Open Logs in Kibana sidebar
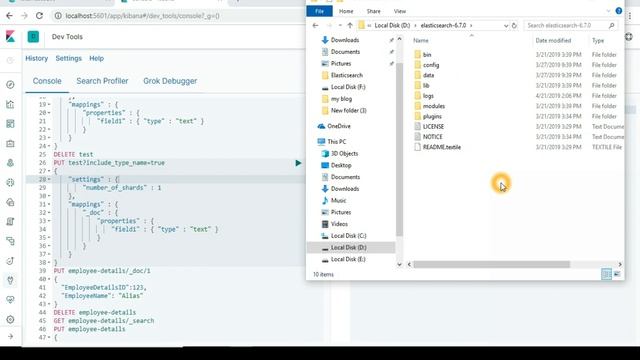 (x=10, y=222)
